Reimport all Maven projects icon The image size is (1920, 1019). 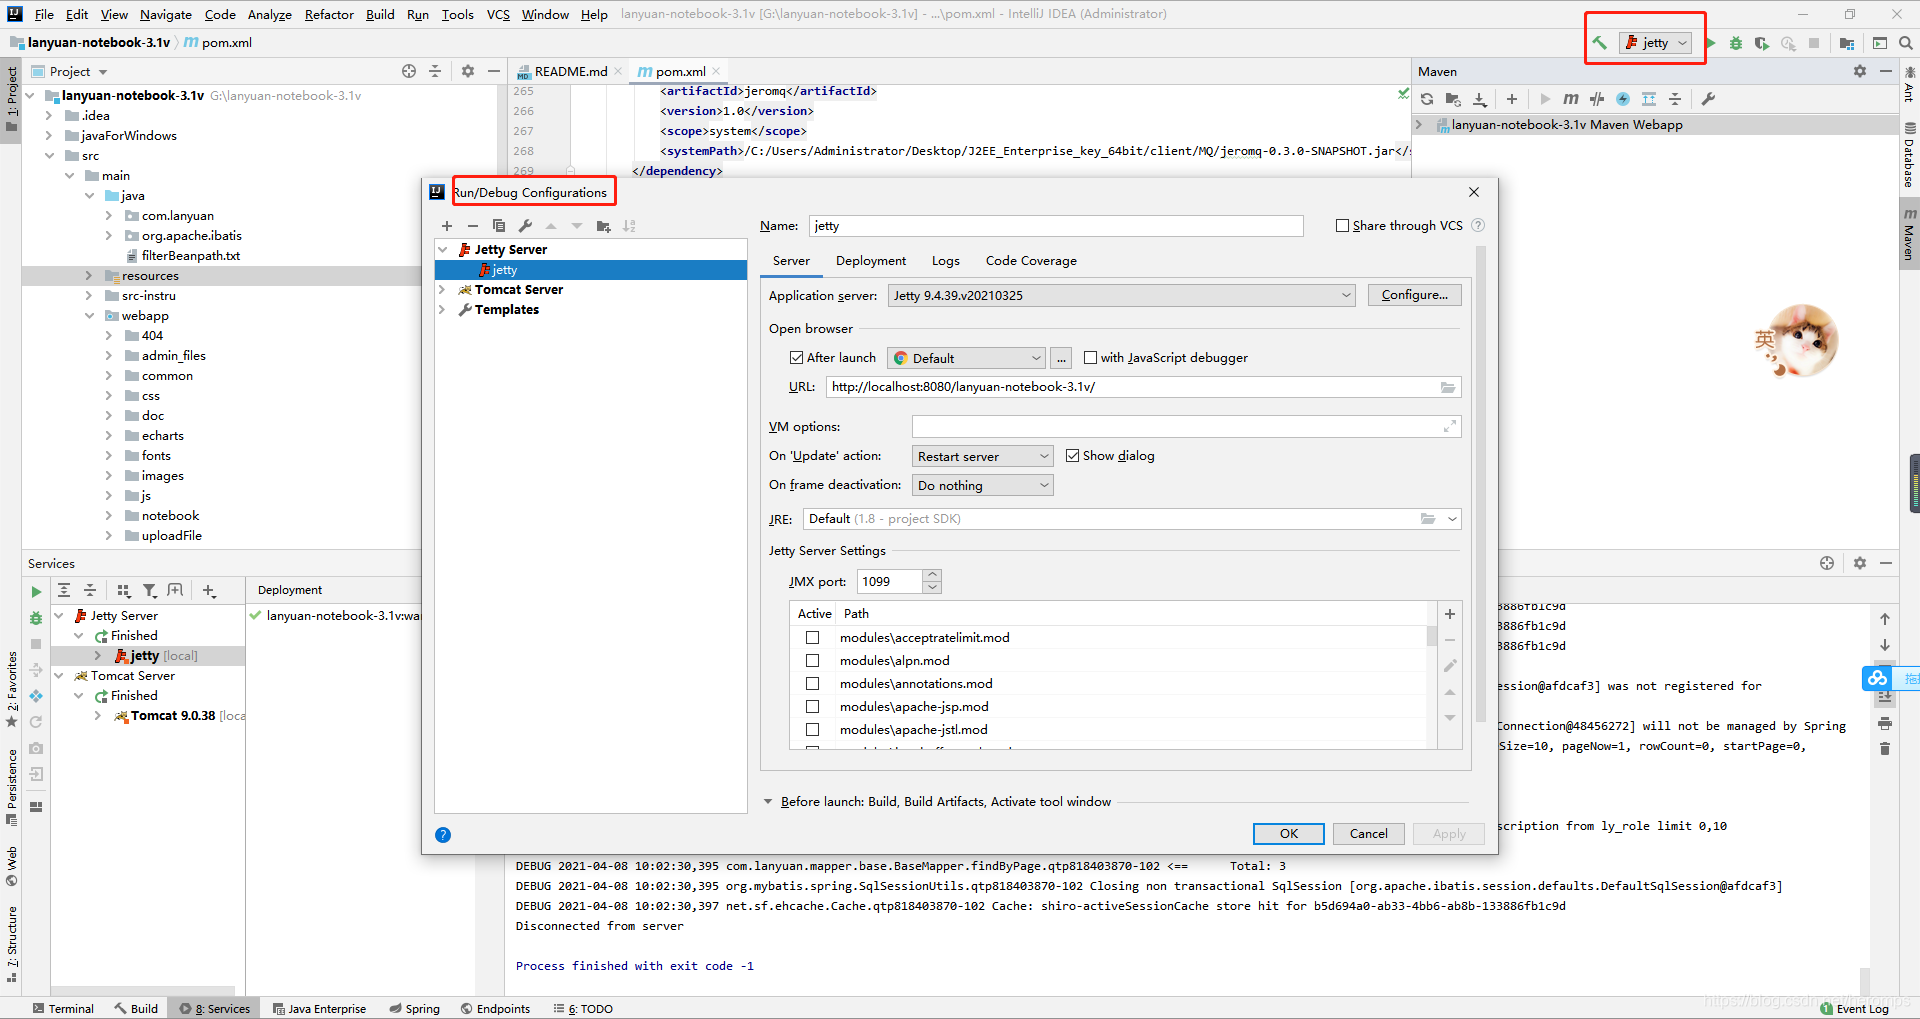pyautogui.click(x=1427, y=99)
